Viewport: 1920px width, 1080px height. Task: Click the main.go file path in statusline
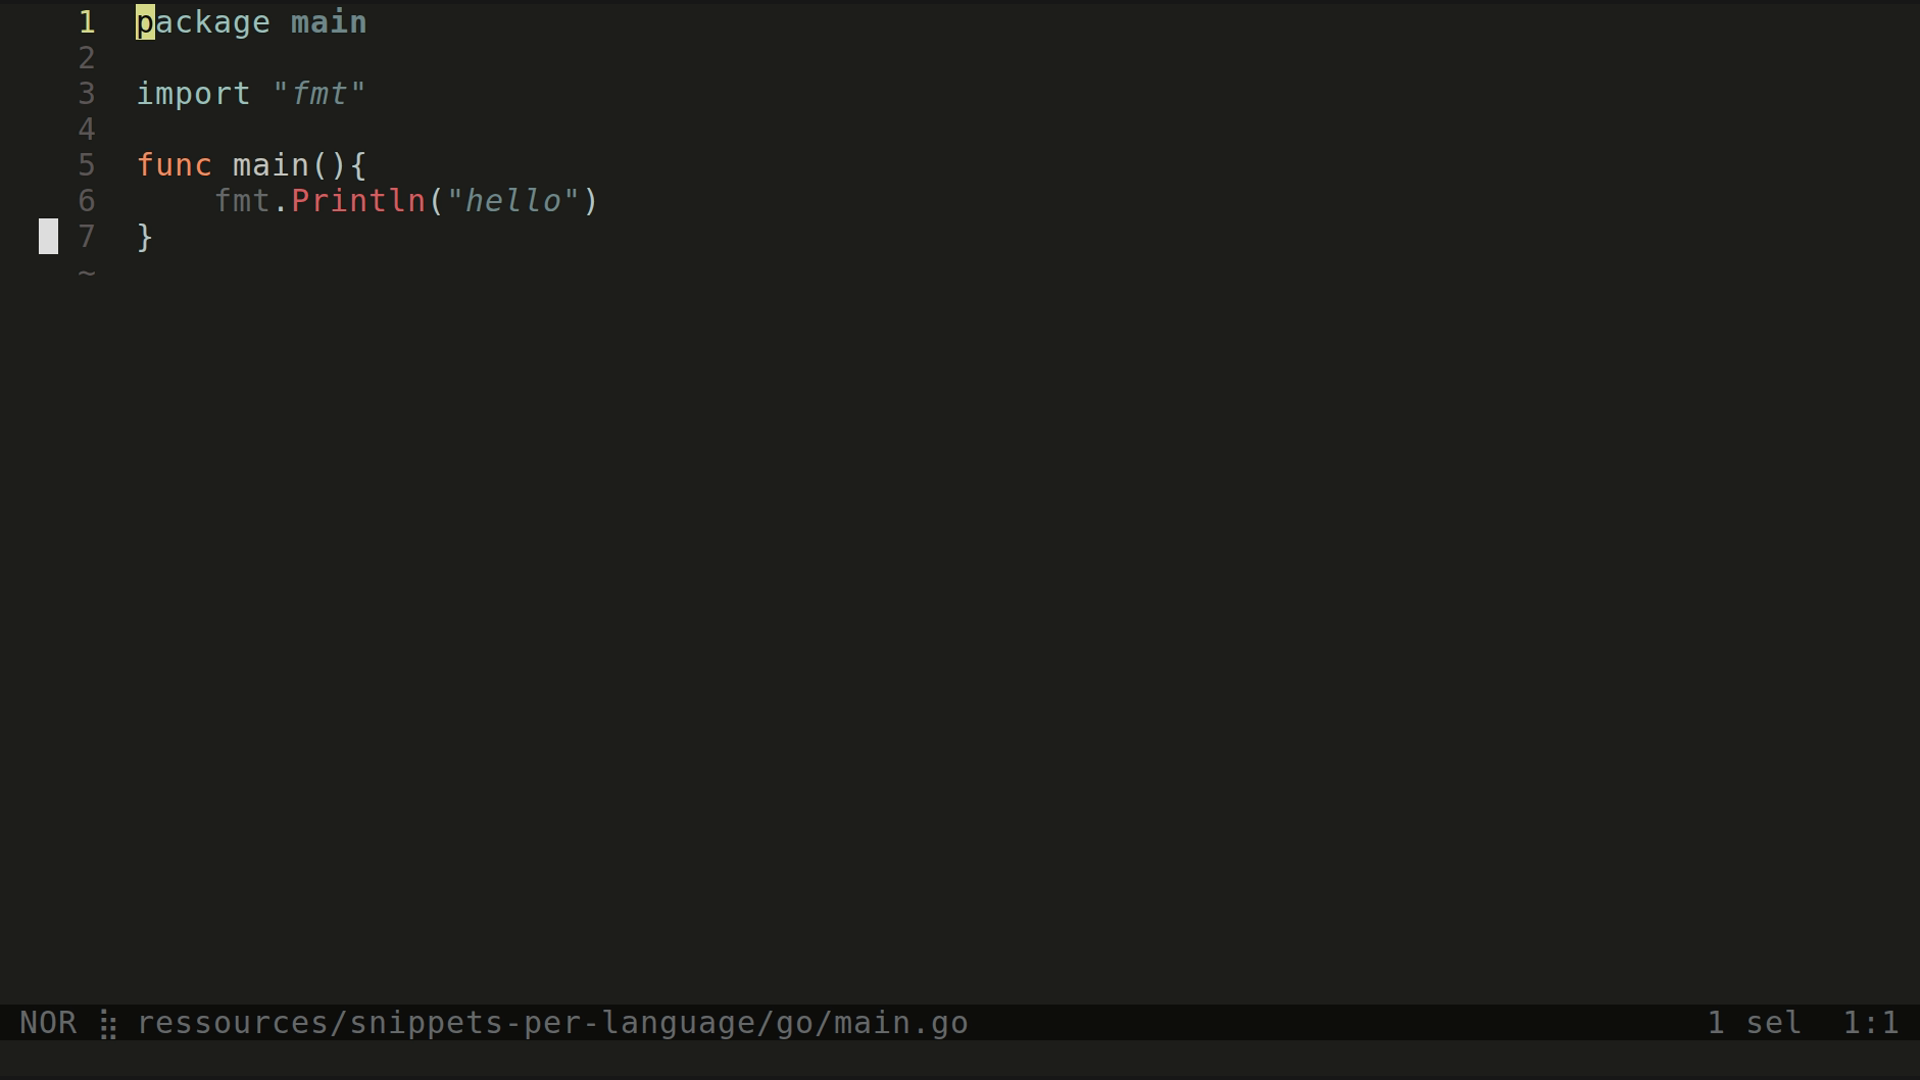click(552, 1023)
